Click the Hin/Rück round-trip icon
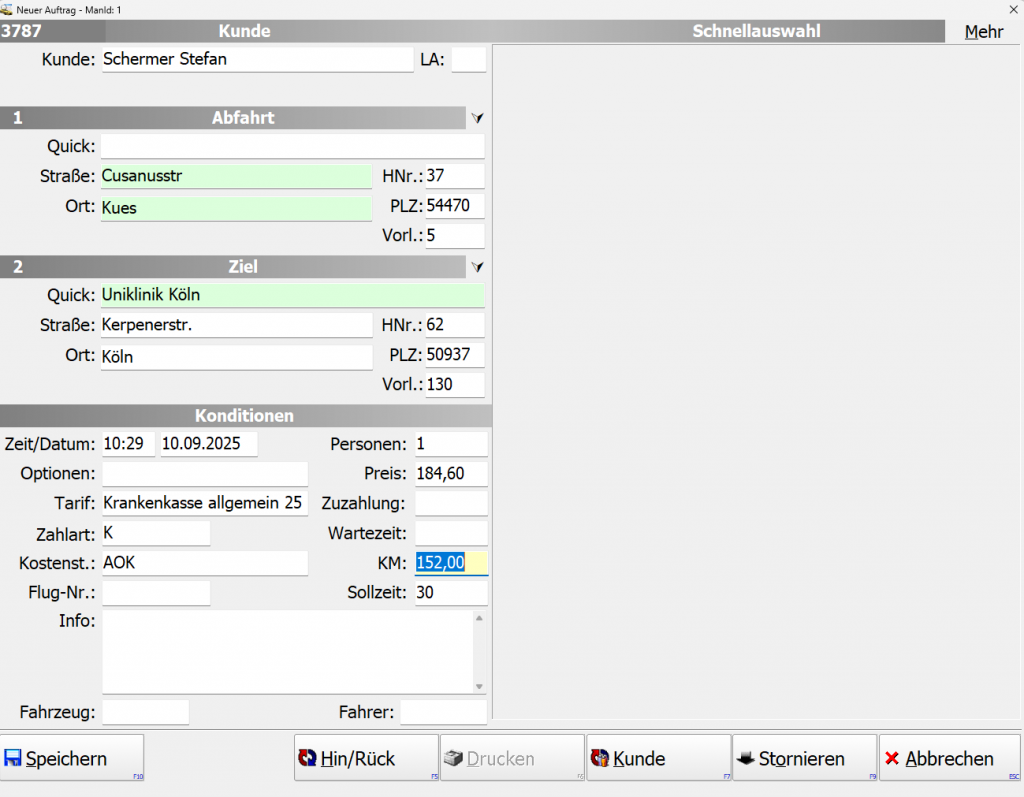Screen dimensions: 1024x797 [308, 759]
